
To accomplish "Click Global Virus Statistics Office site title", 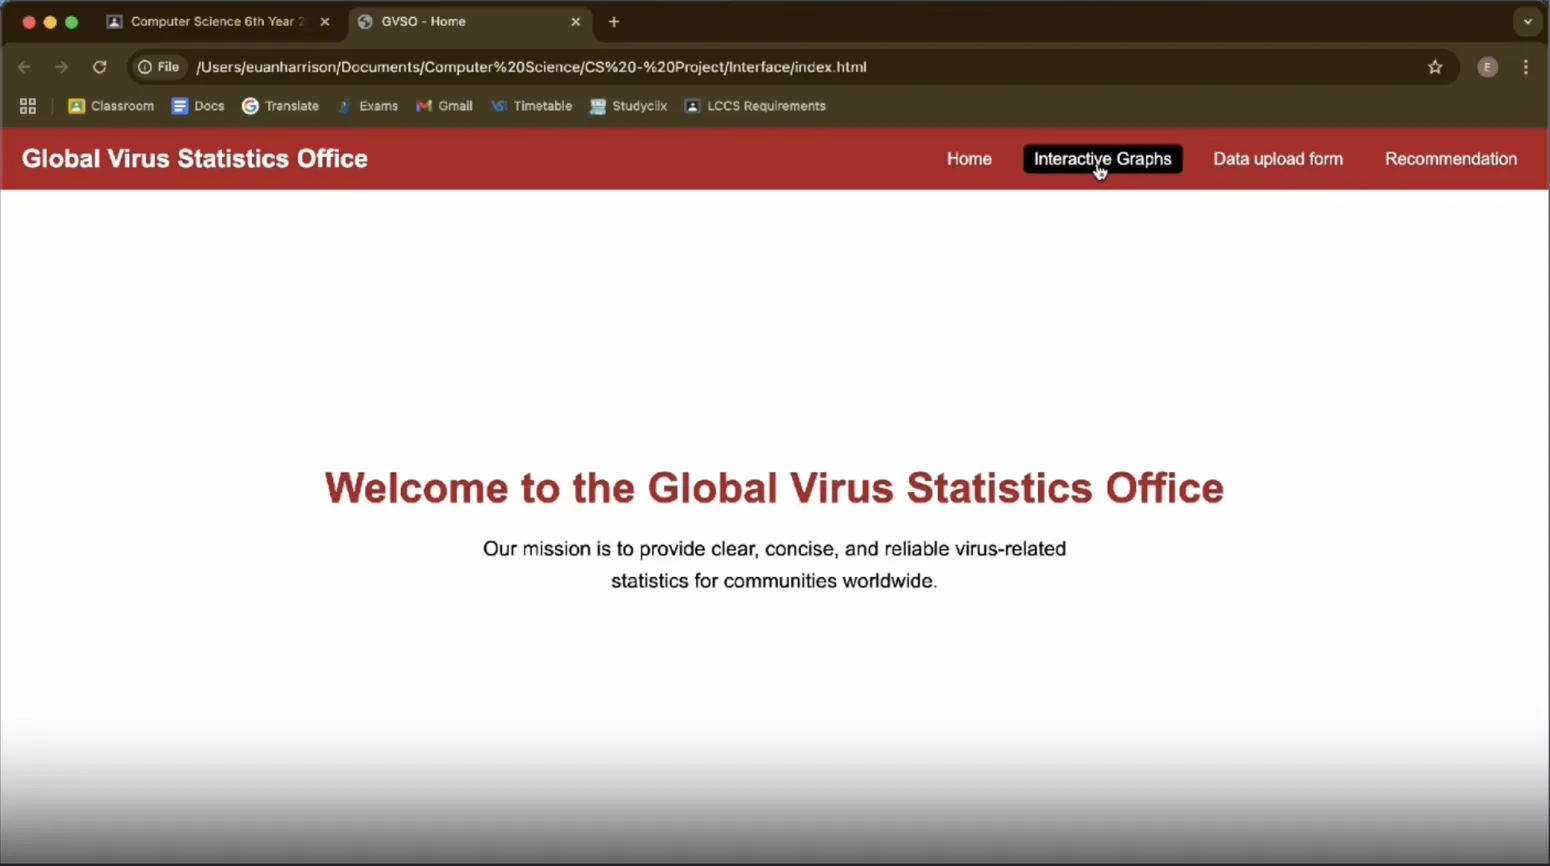I will [195, 159].
